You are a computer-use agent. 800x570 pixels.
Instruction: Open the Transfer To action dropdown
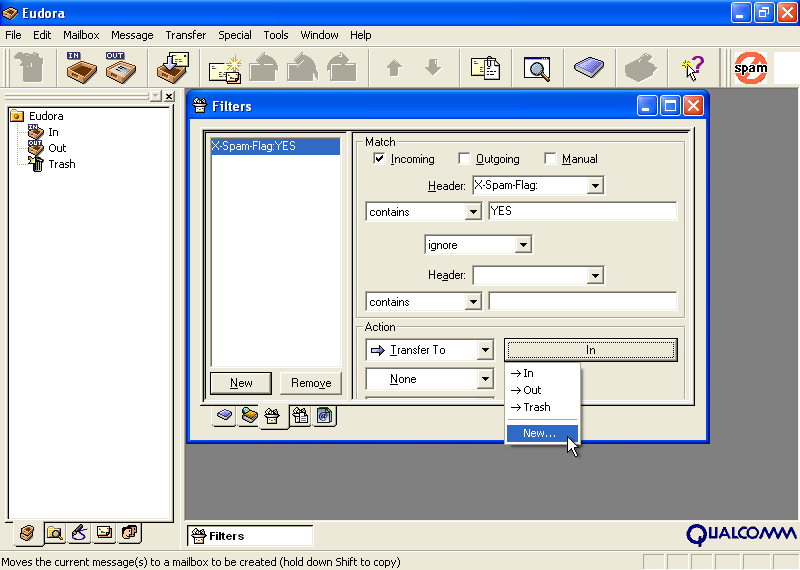pyautogui.click(x=485, y=351)
